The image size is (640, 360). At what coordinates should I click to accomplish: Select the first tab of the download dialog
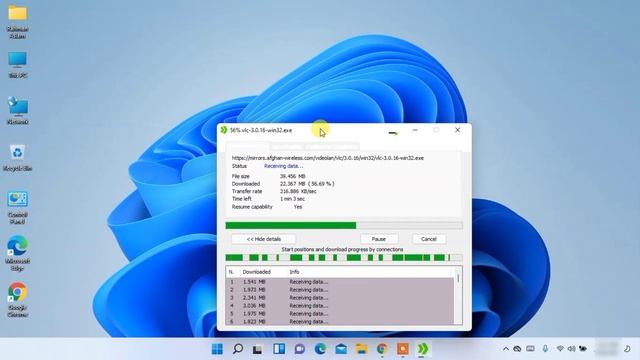(x=248, y=146)
